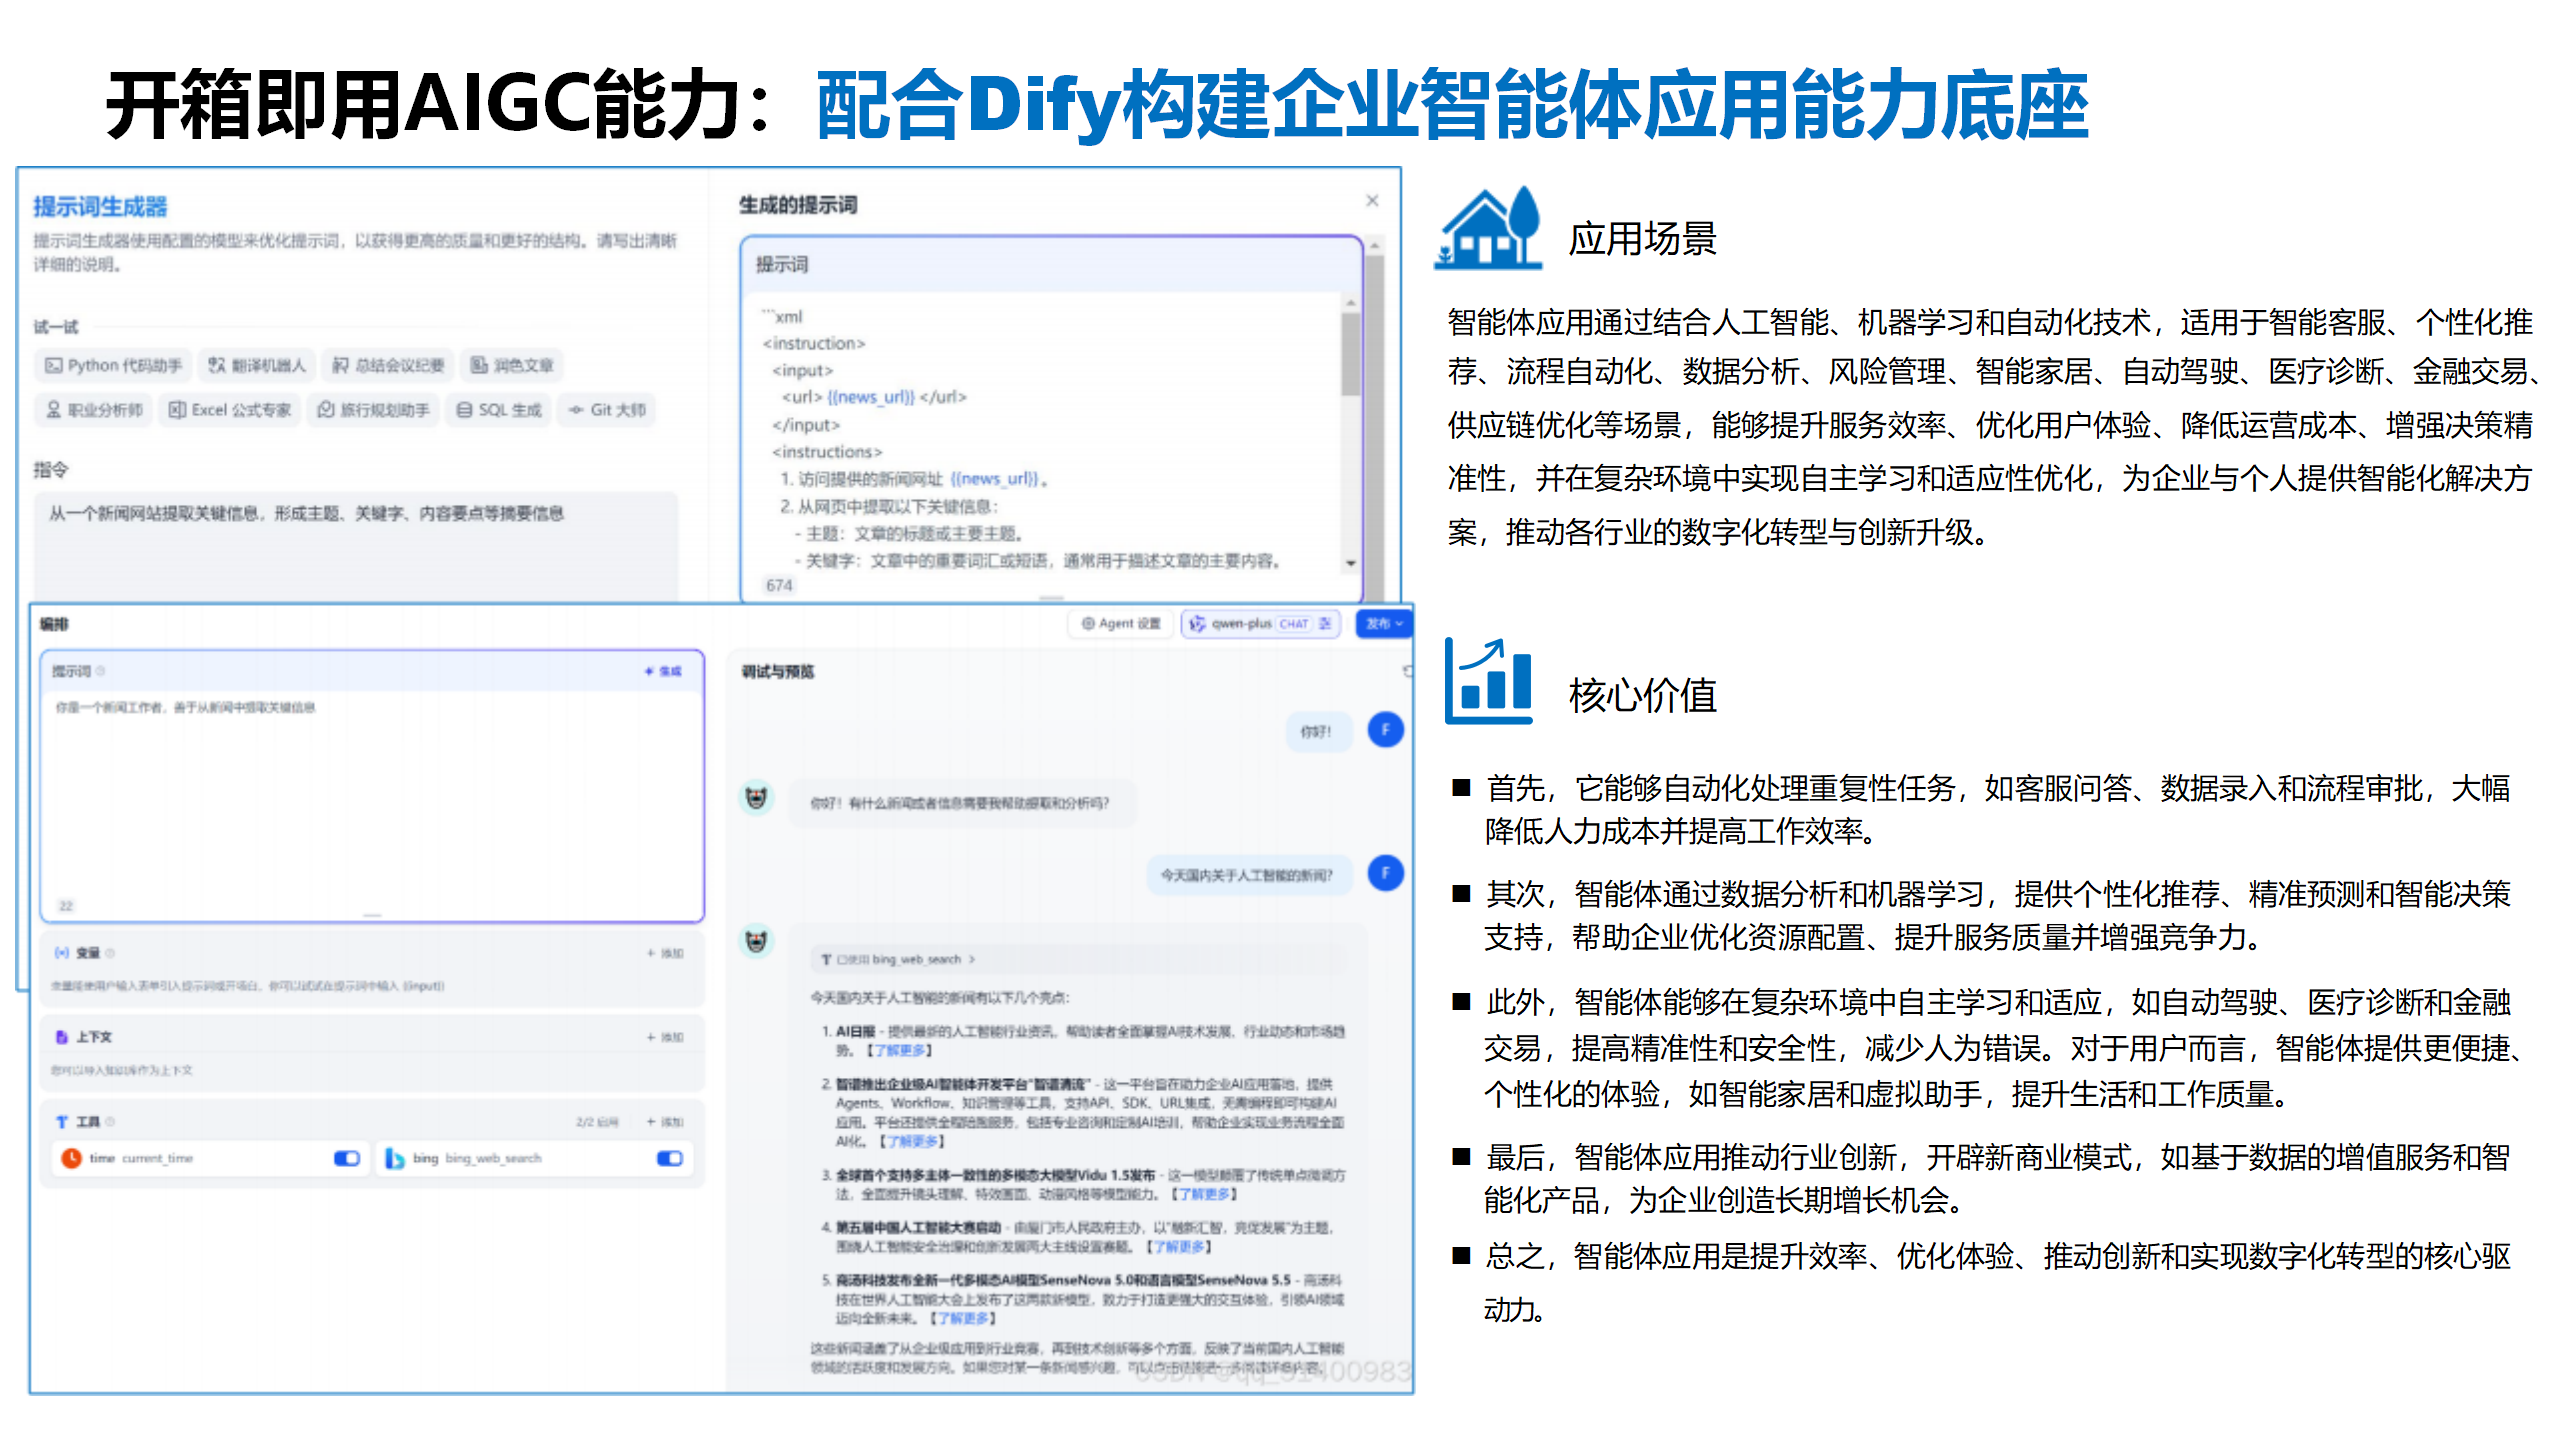Click the time tool clock icon
2560x1440 pixels.
coord(71,1158)
